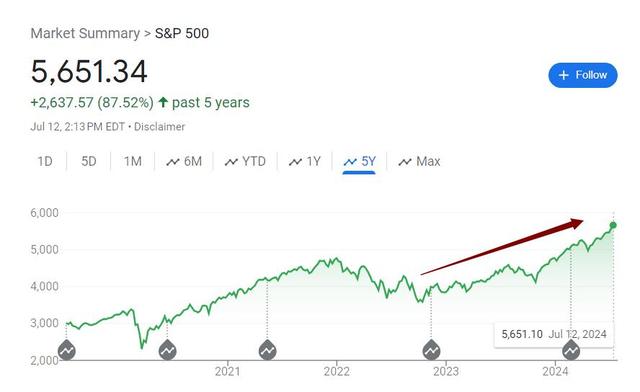Select the 1Y range tab

coord(305,162)
